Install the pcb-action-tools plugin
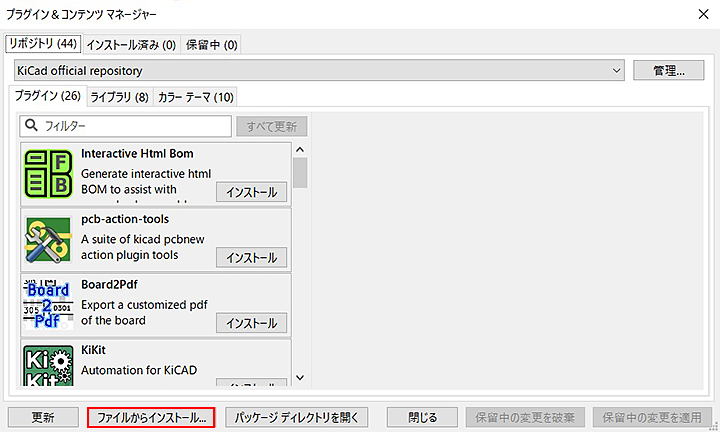This screenshot has height=432, width=720. coord(252,257)
